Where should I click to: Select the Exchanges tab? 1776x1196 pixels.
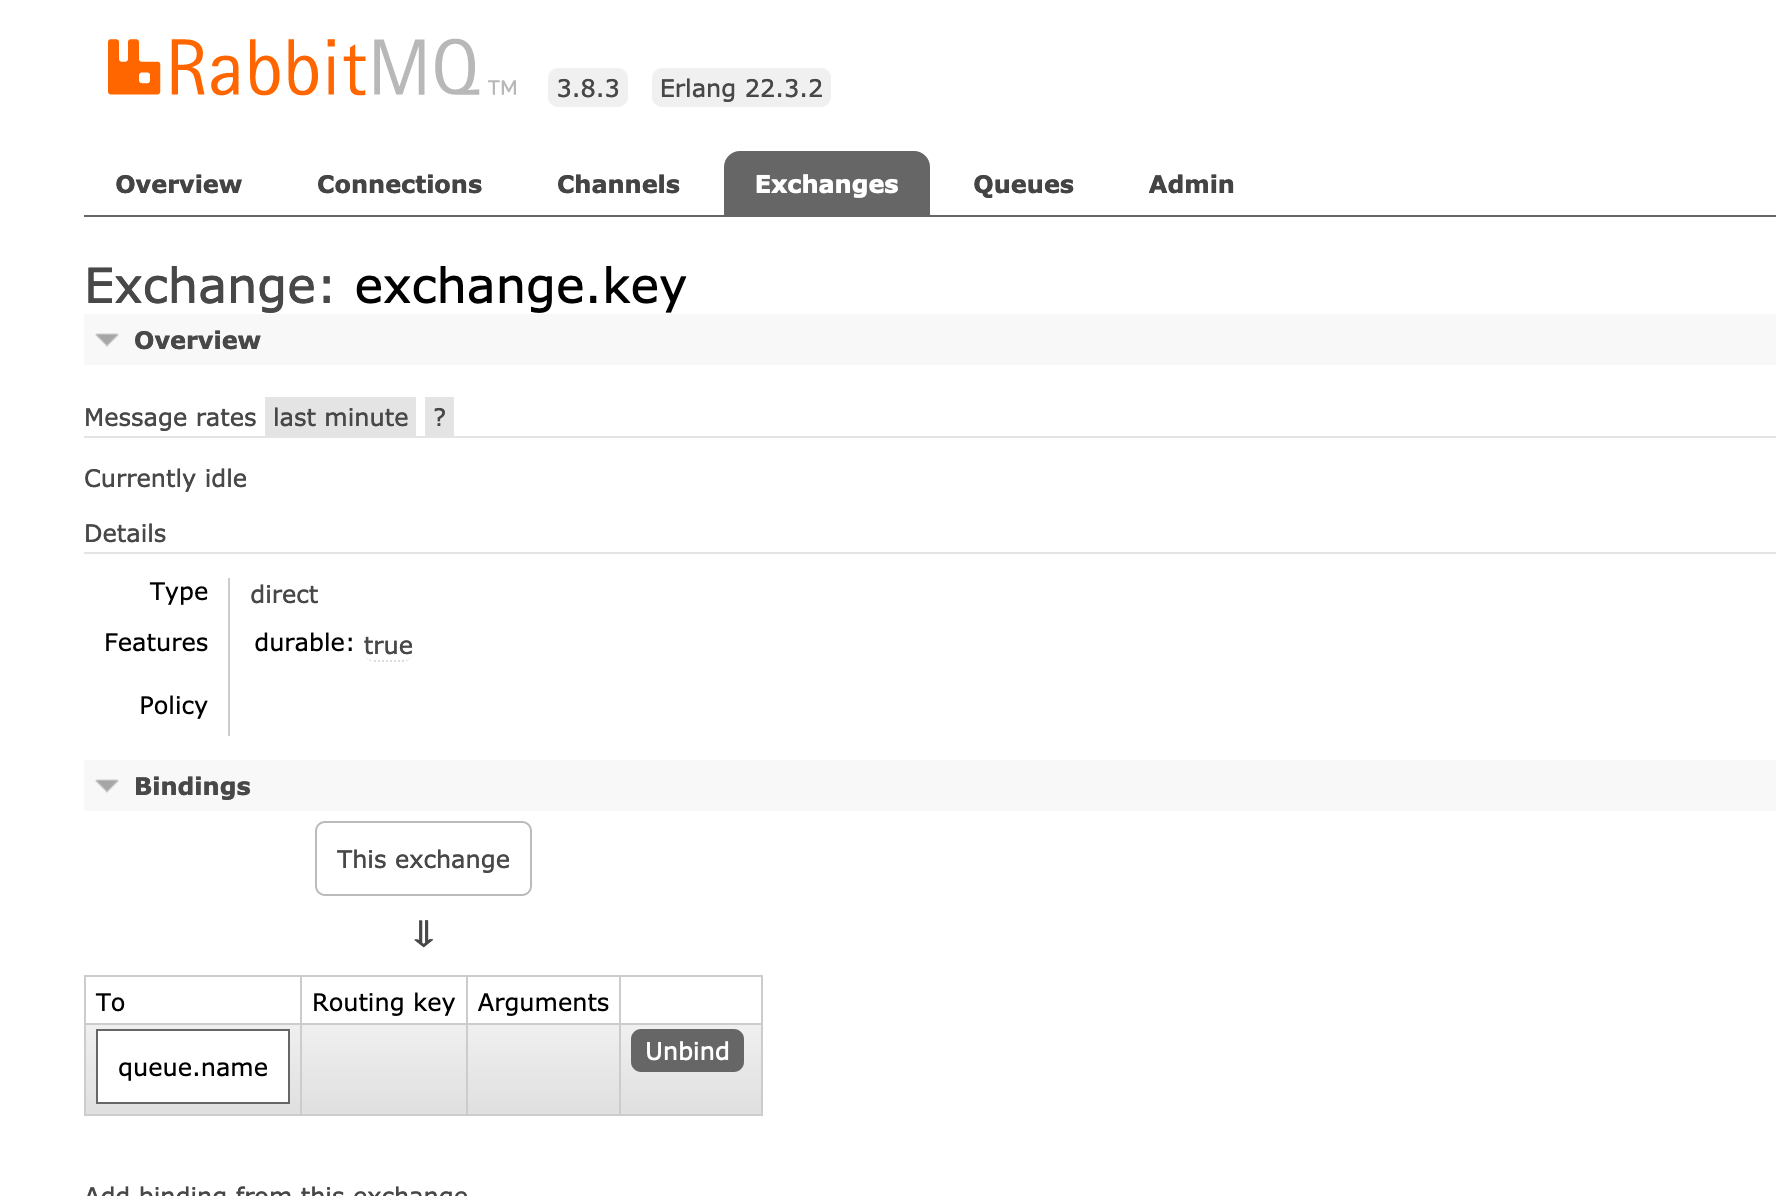coord(826,183)
